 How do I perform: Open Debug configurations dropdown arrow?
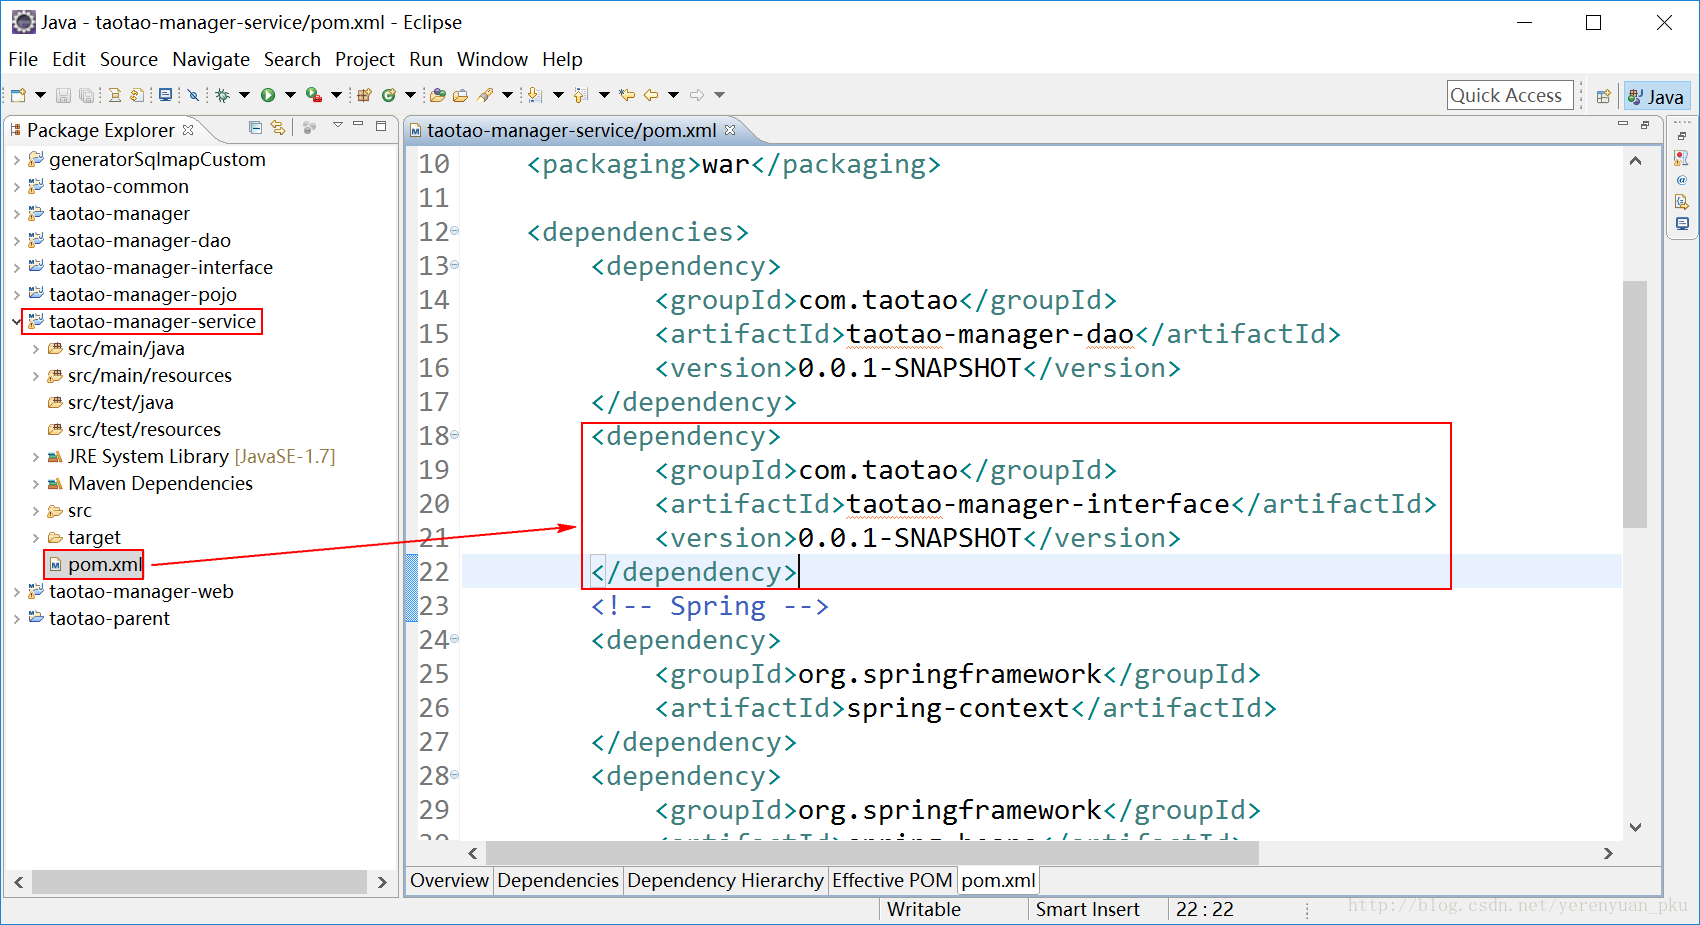(244, 95)
